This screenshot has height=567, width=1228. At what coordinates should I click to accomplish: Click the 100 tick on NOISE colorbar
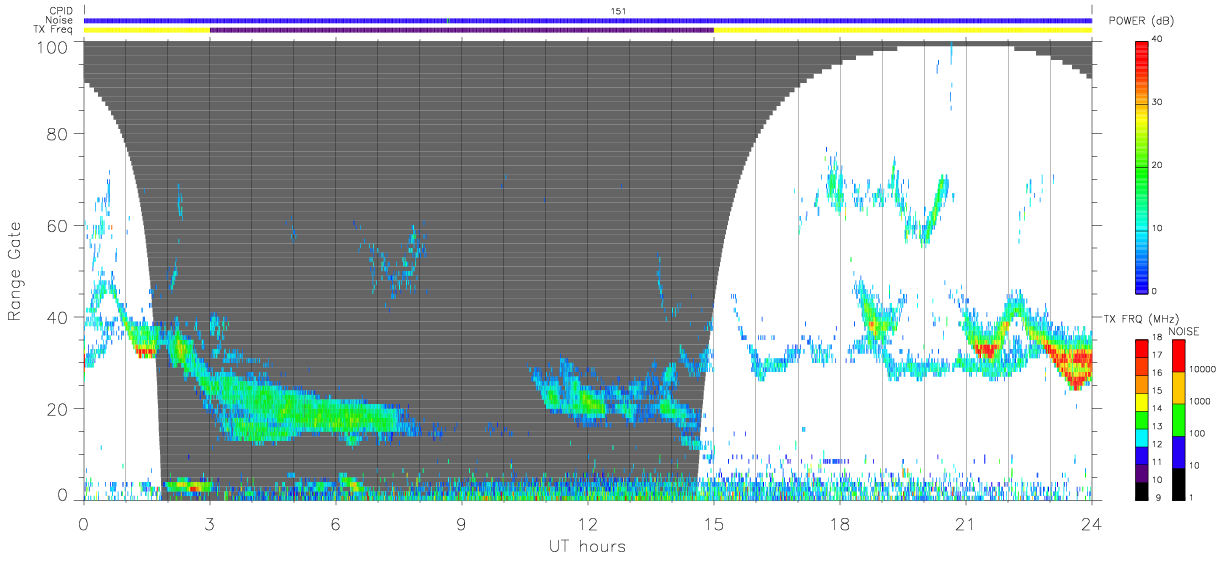[x=1199, y=433]
